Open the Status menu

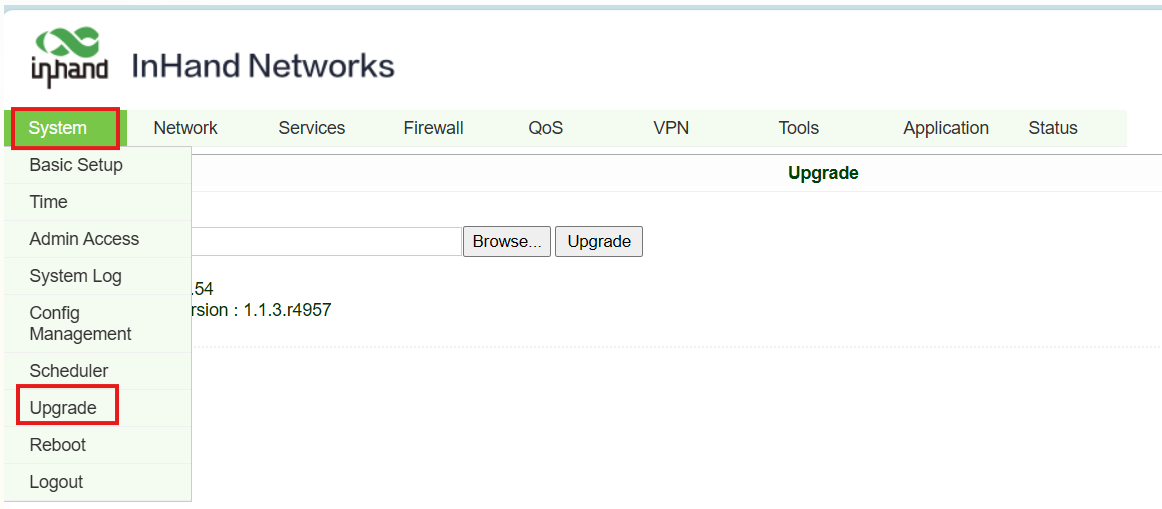pyautogui.click(x=1052, y=128)
